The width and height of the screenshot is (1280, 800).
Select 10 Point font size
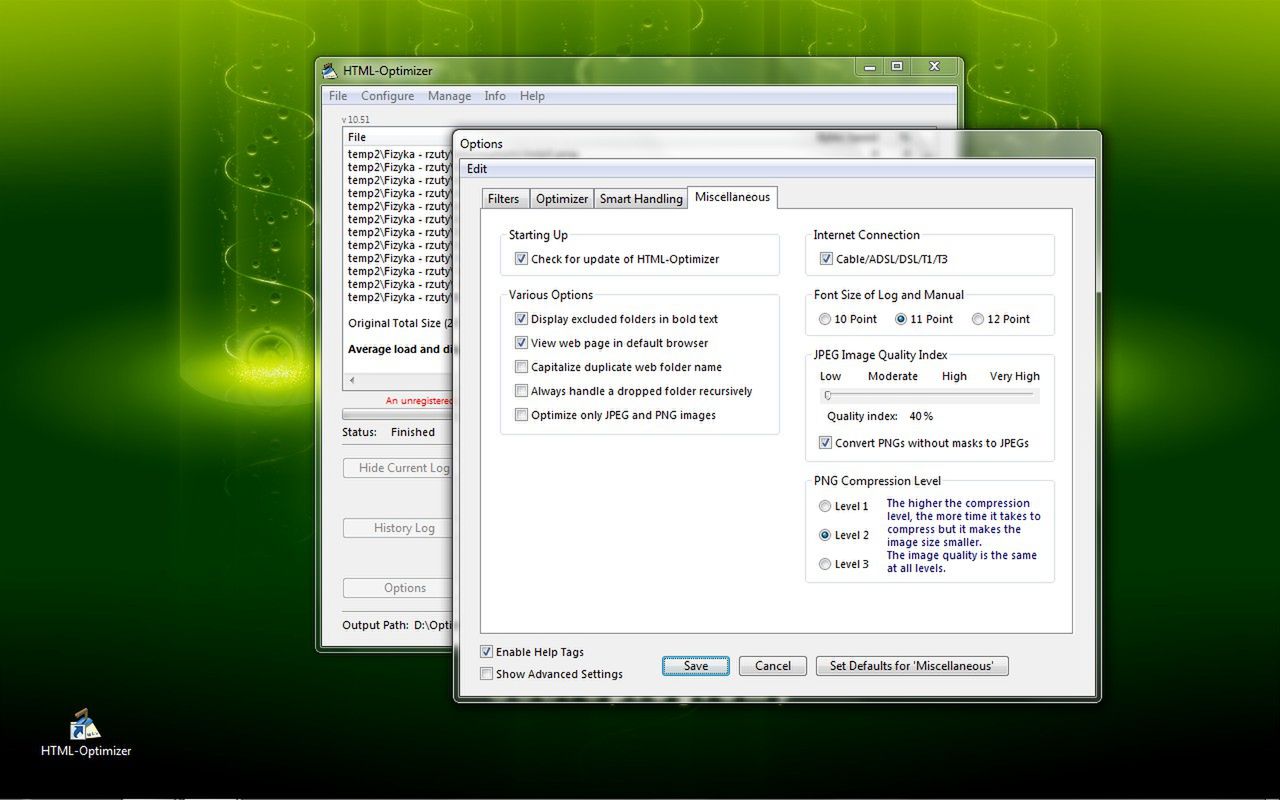click(x=825, y=319)
